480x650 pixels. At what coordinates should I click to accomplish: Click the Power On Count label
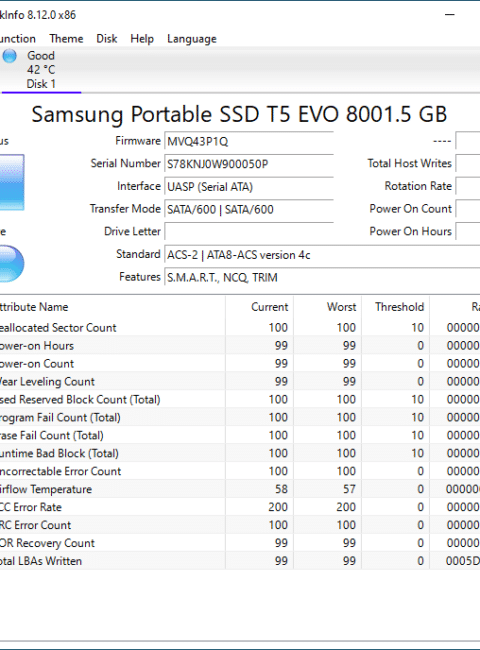411,209
